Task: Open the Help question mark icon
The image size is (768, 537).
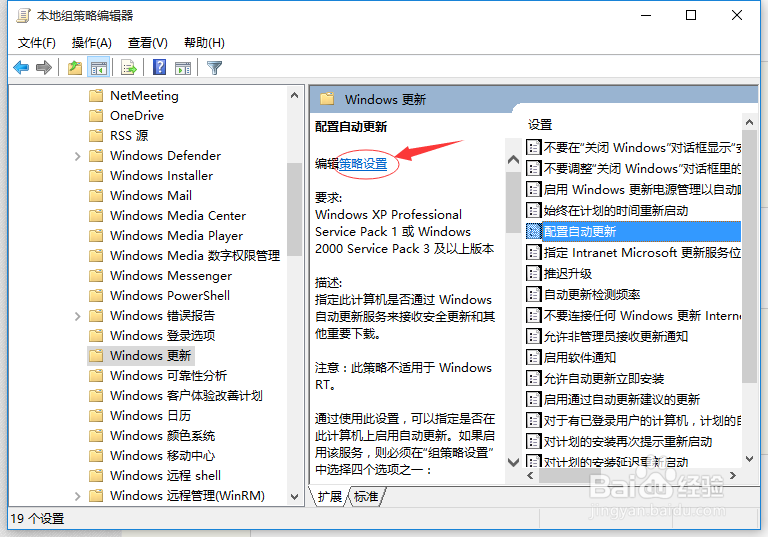Action: click(x=160, y=67)
